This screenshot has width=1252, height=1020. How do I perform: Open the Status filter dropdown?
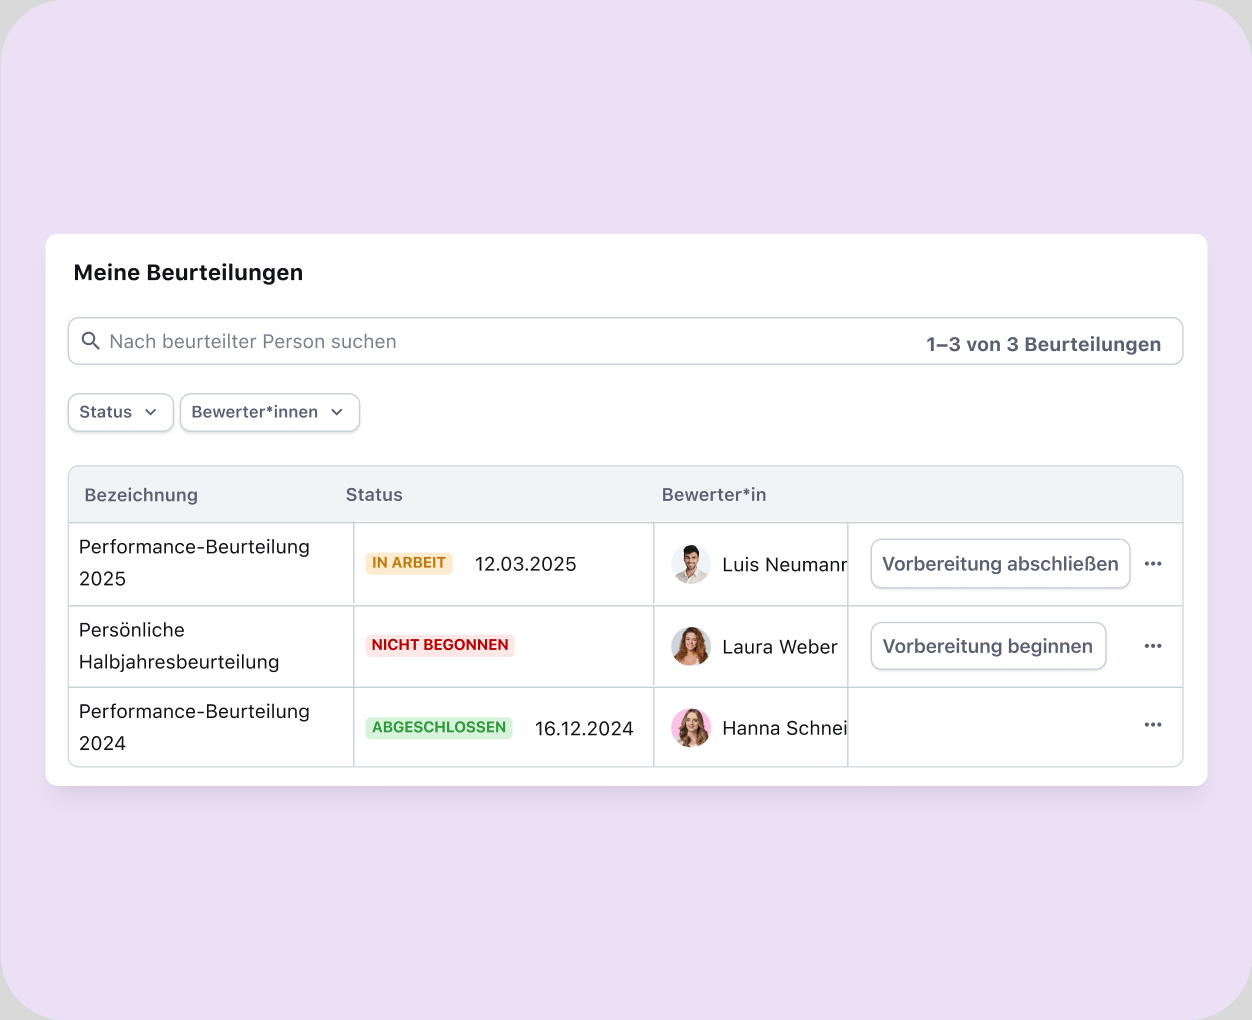120,412
